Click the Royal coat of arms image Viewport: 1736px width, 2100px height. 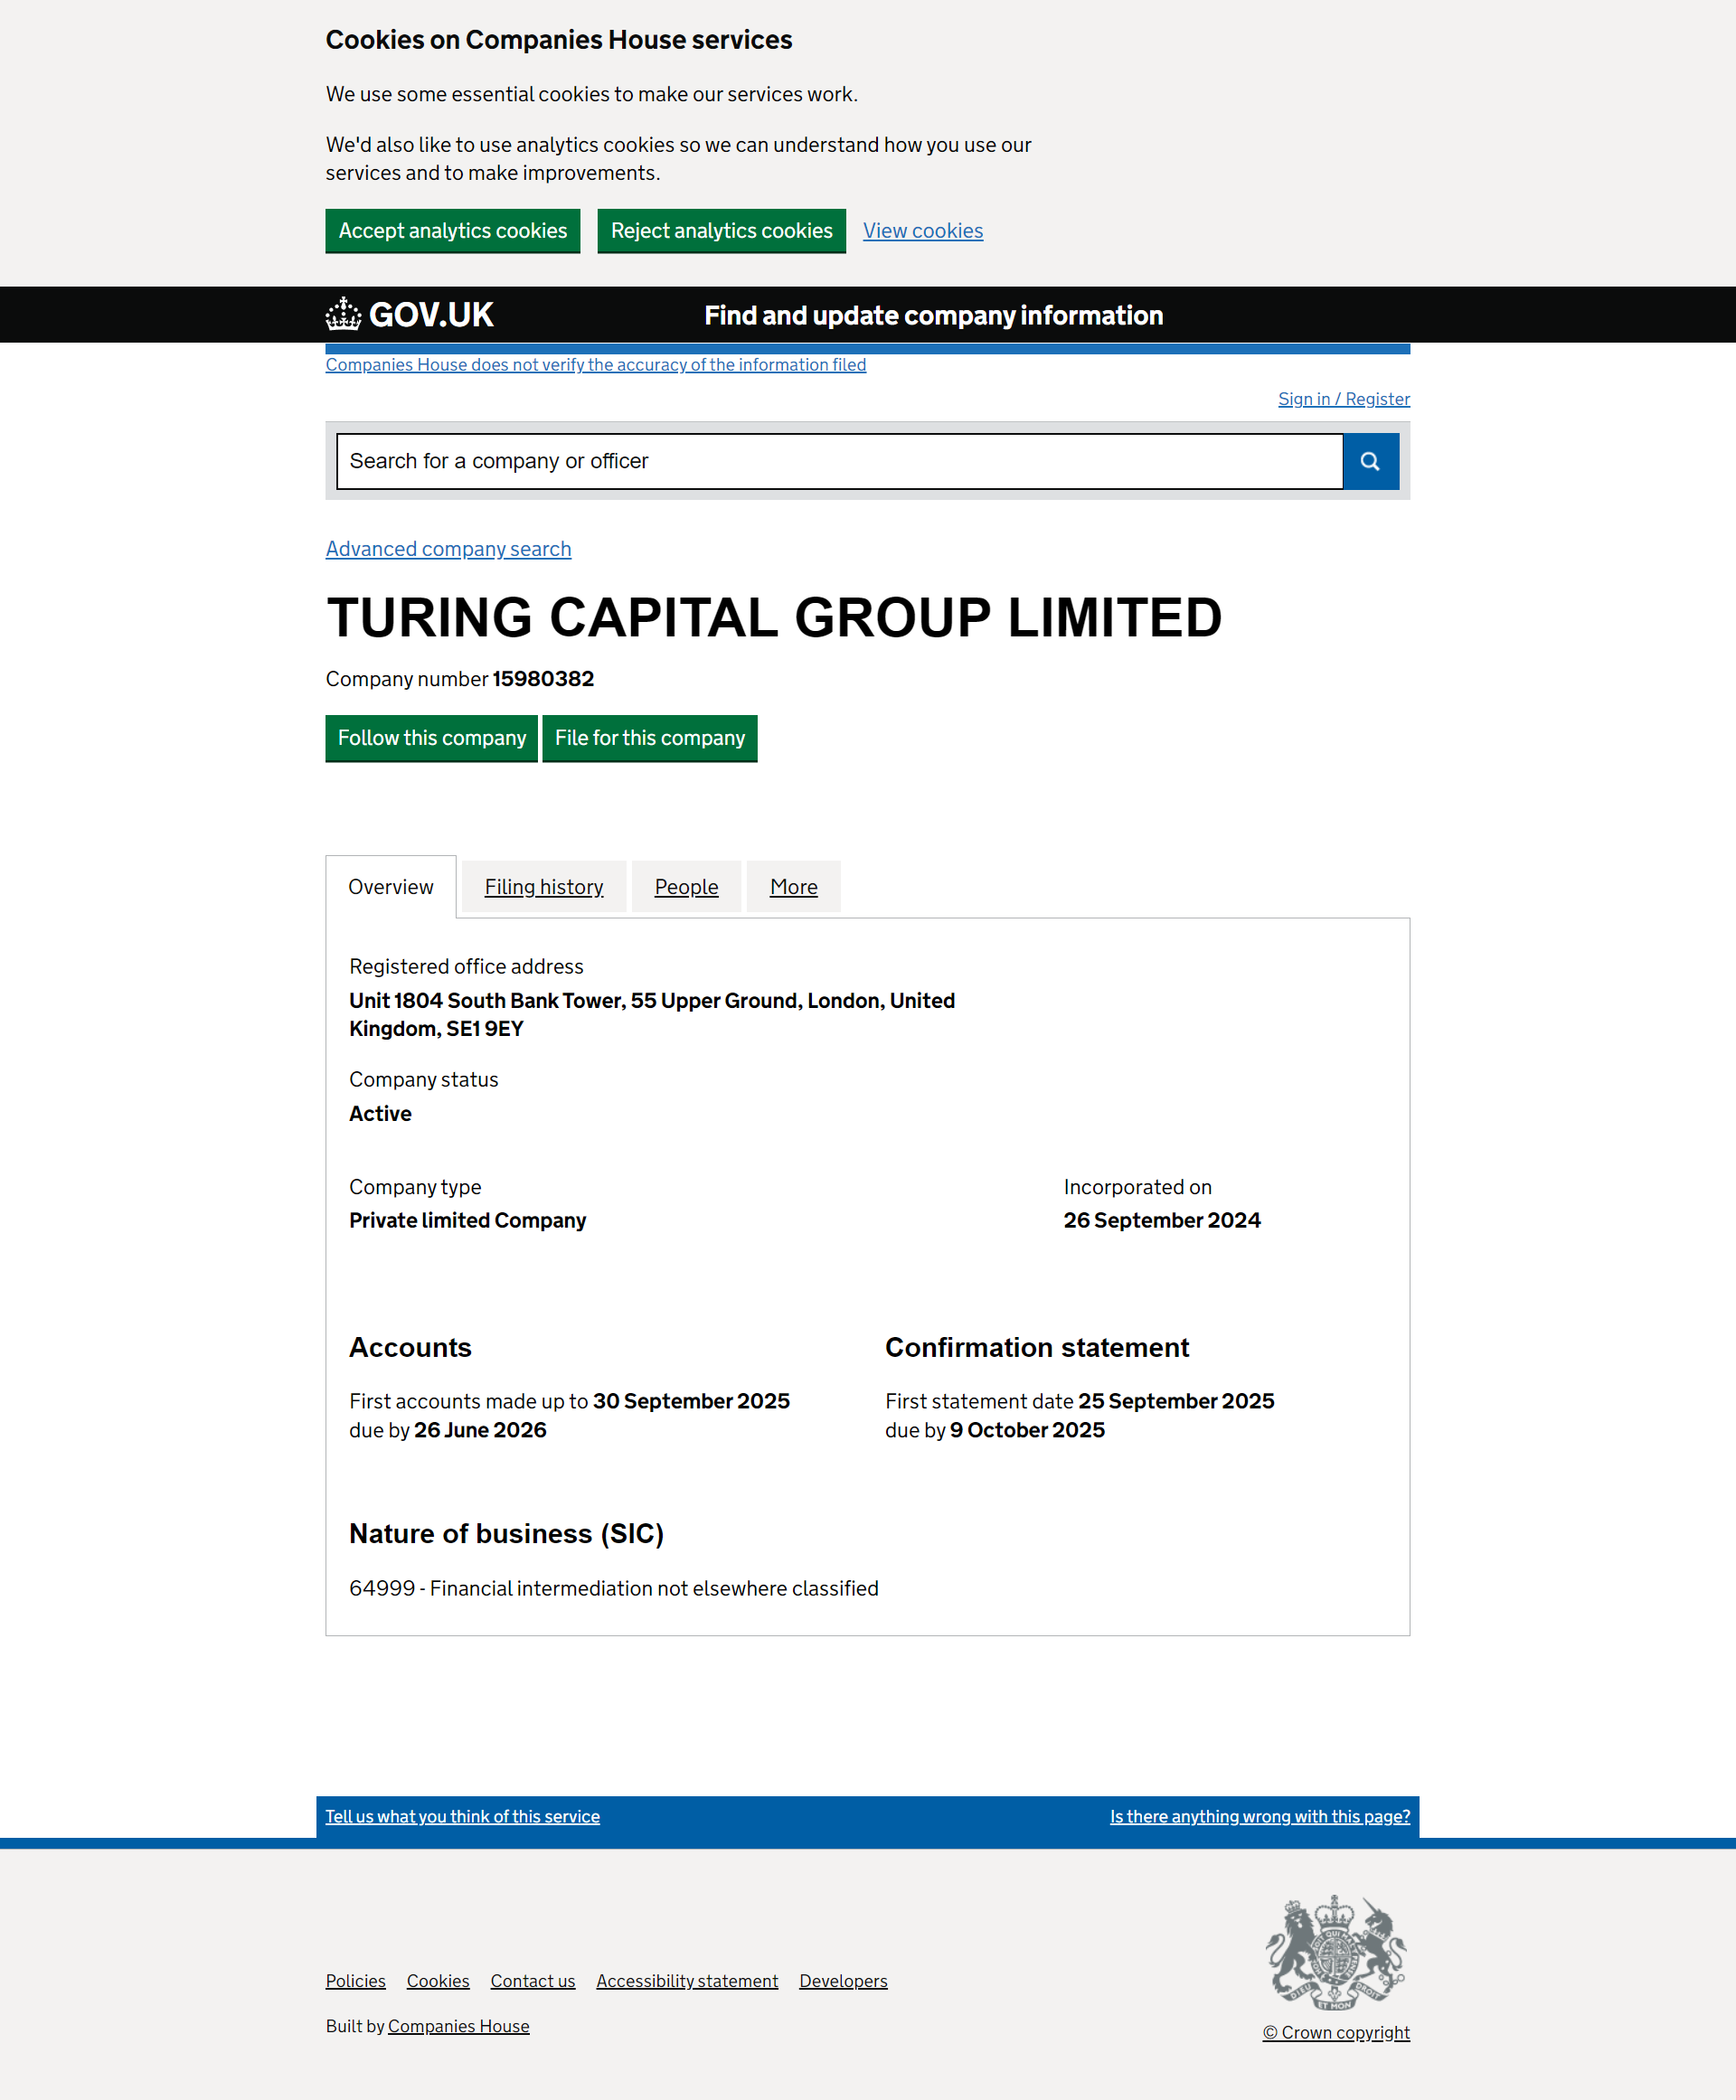point(1336,1952)
